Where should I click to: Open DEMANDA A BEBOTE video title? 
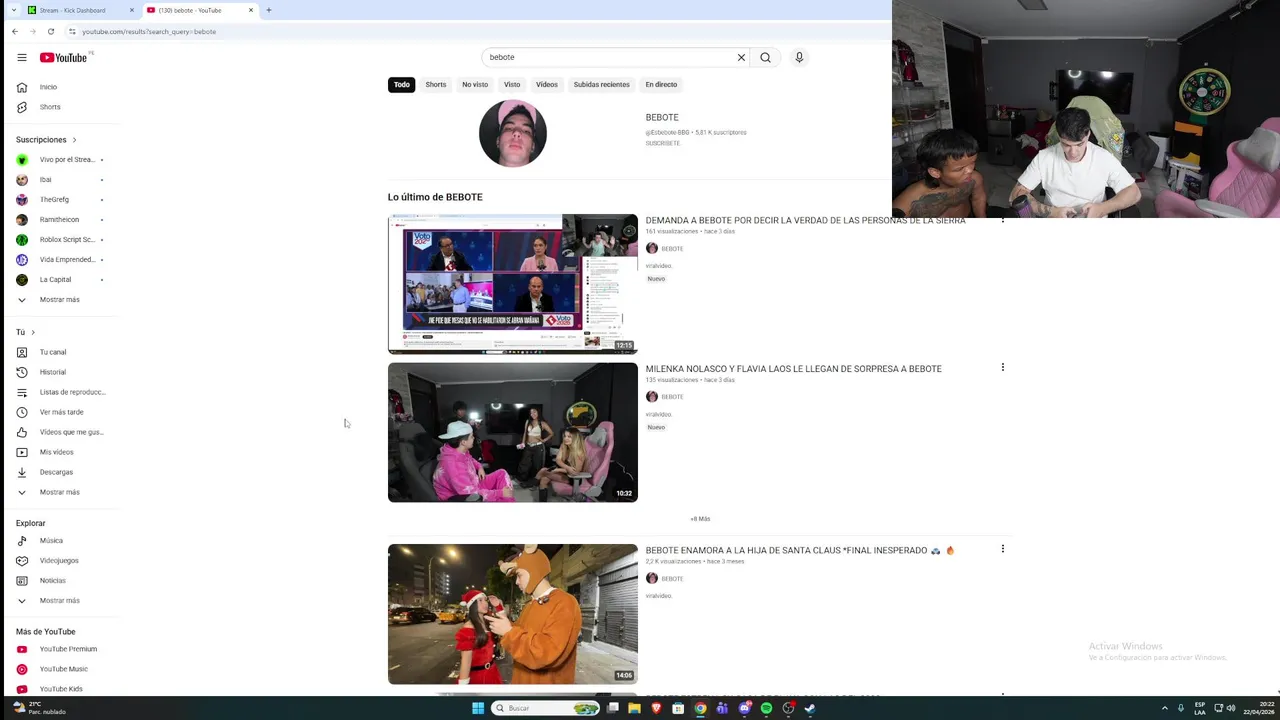click(x=805, y=220)
